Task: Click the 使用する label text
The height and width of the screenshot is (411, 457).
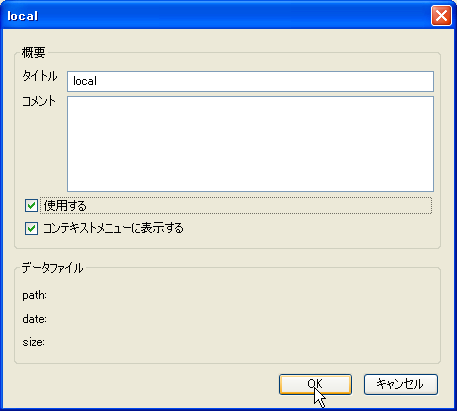Action: click(x=65, y=206)
